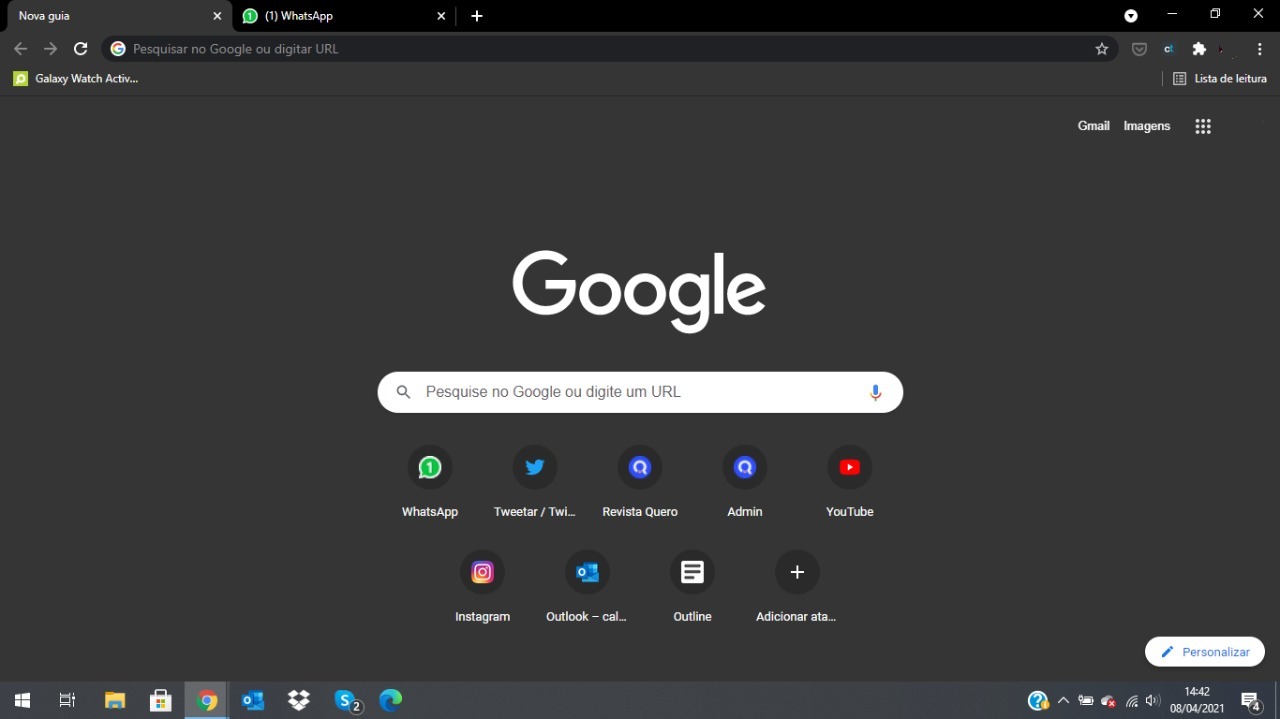Reload the current page

pyautogui.click(x=81, y=49)
